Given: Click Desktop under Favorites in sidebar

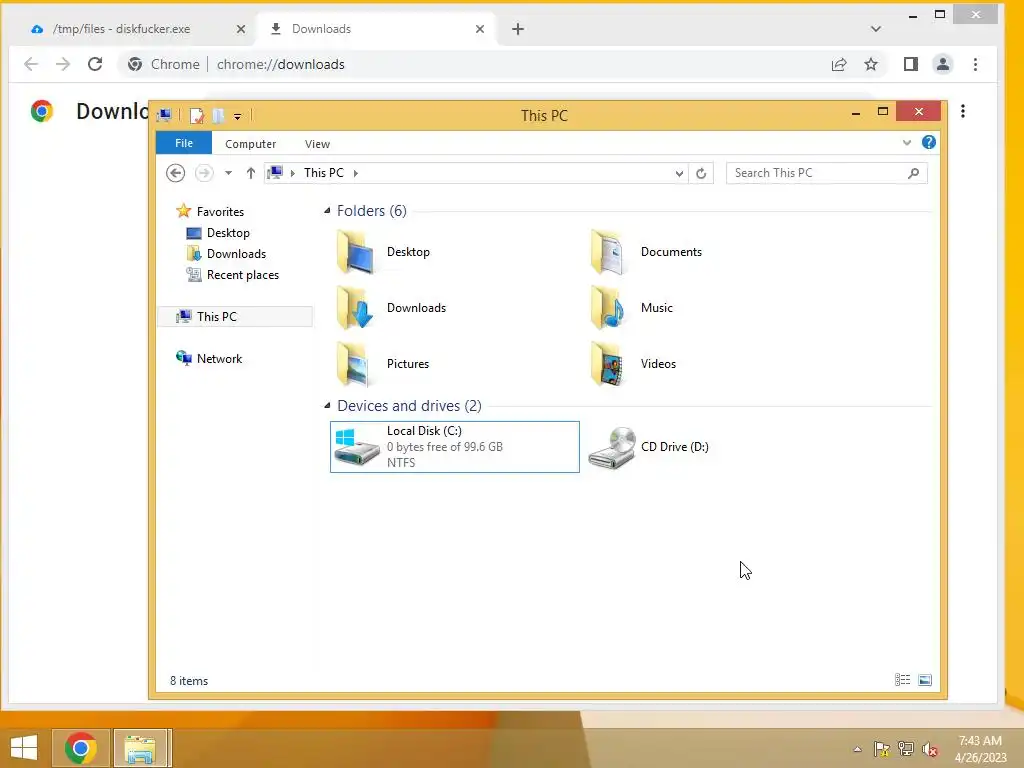Looking at the screenshot, I should (x=218, y=233).
